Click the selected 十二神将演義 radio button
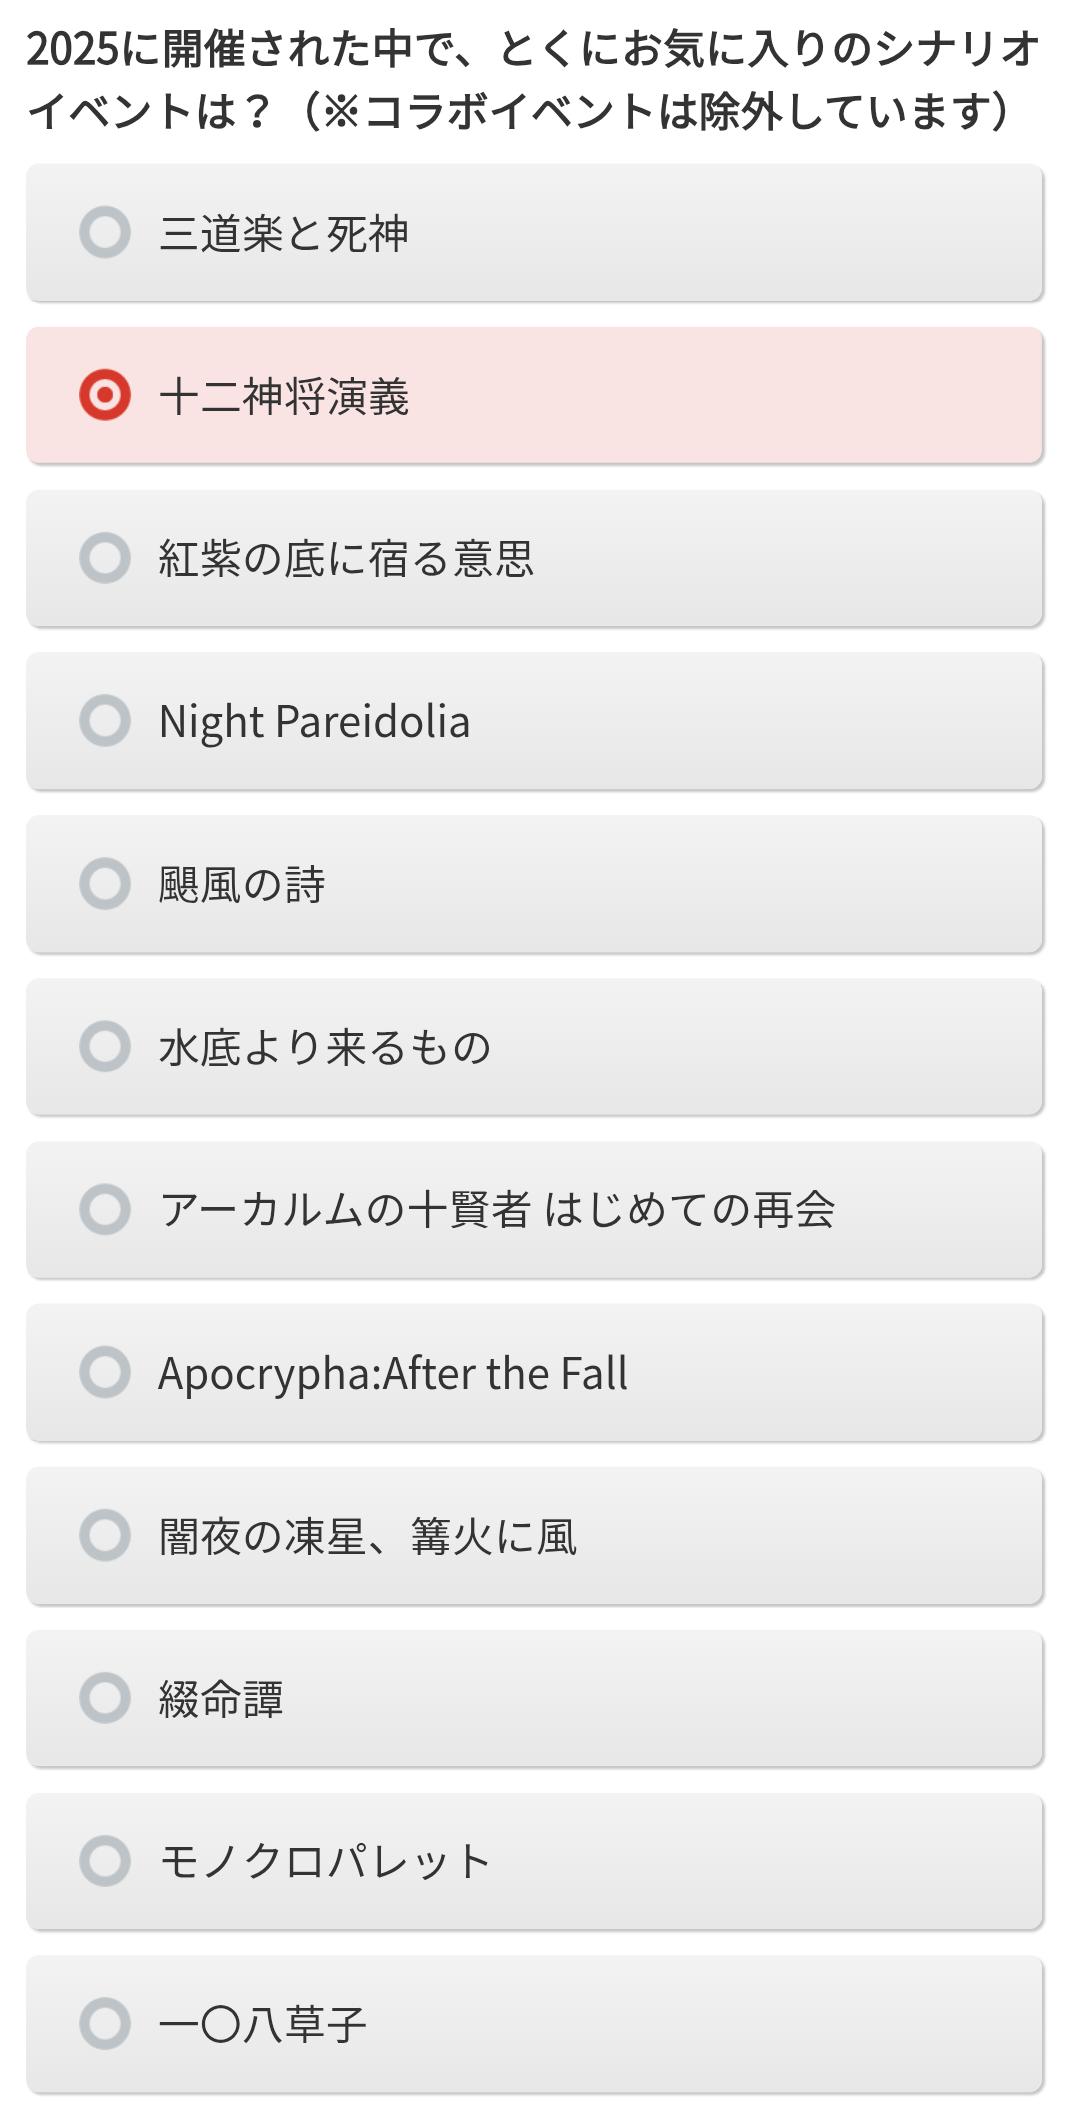 105,395
